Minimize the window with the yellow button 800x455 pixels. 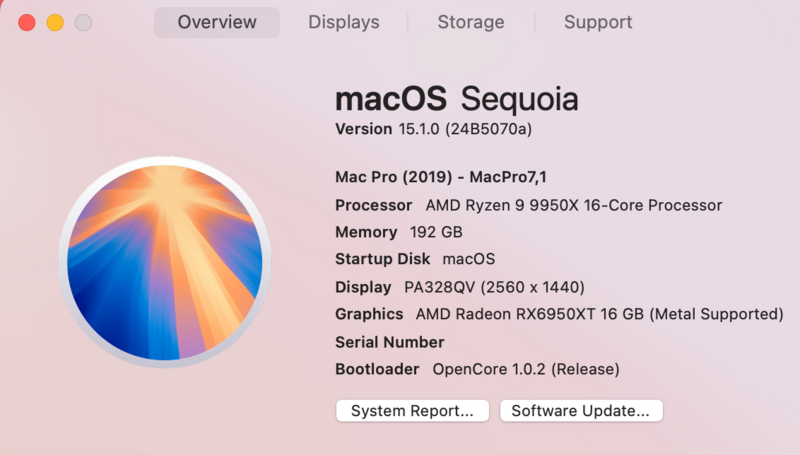click(x=55, y=22)
